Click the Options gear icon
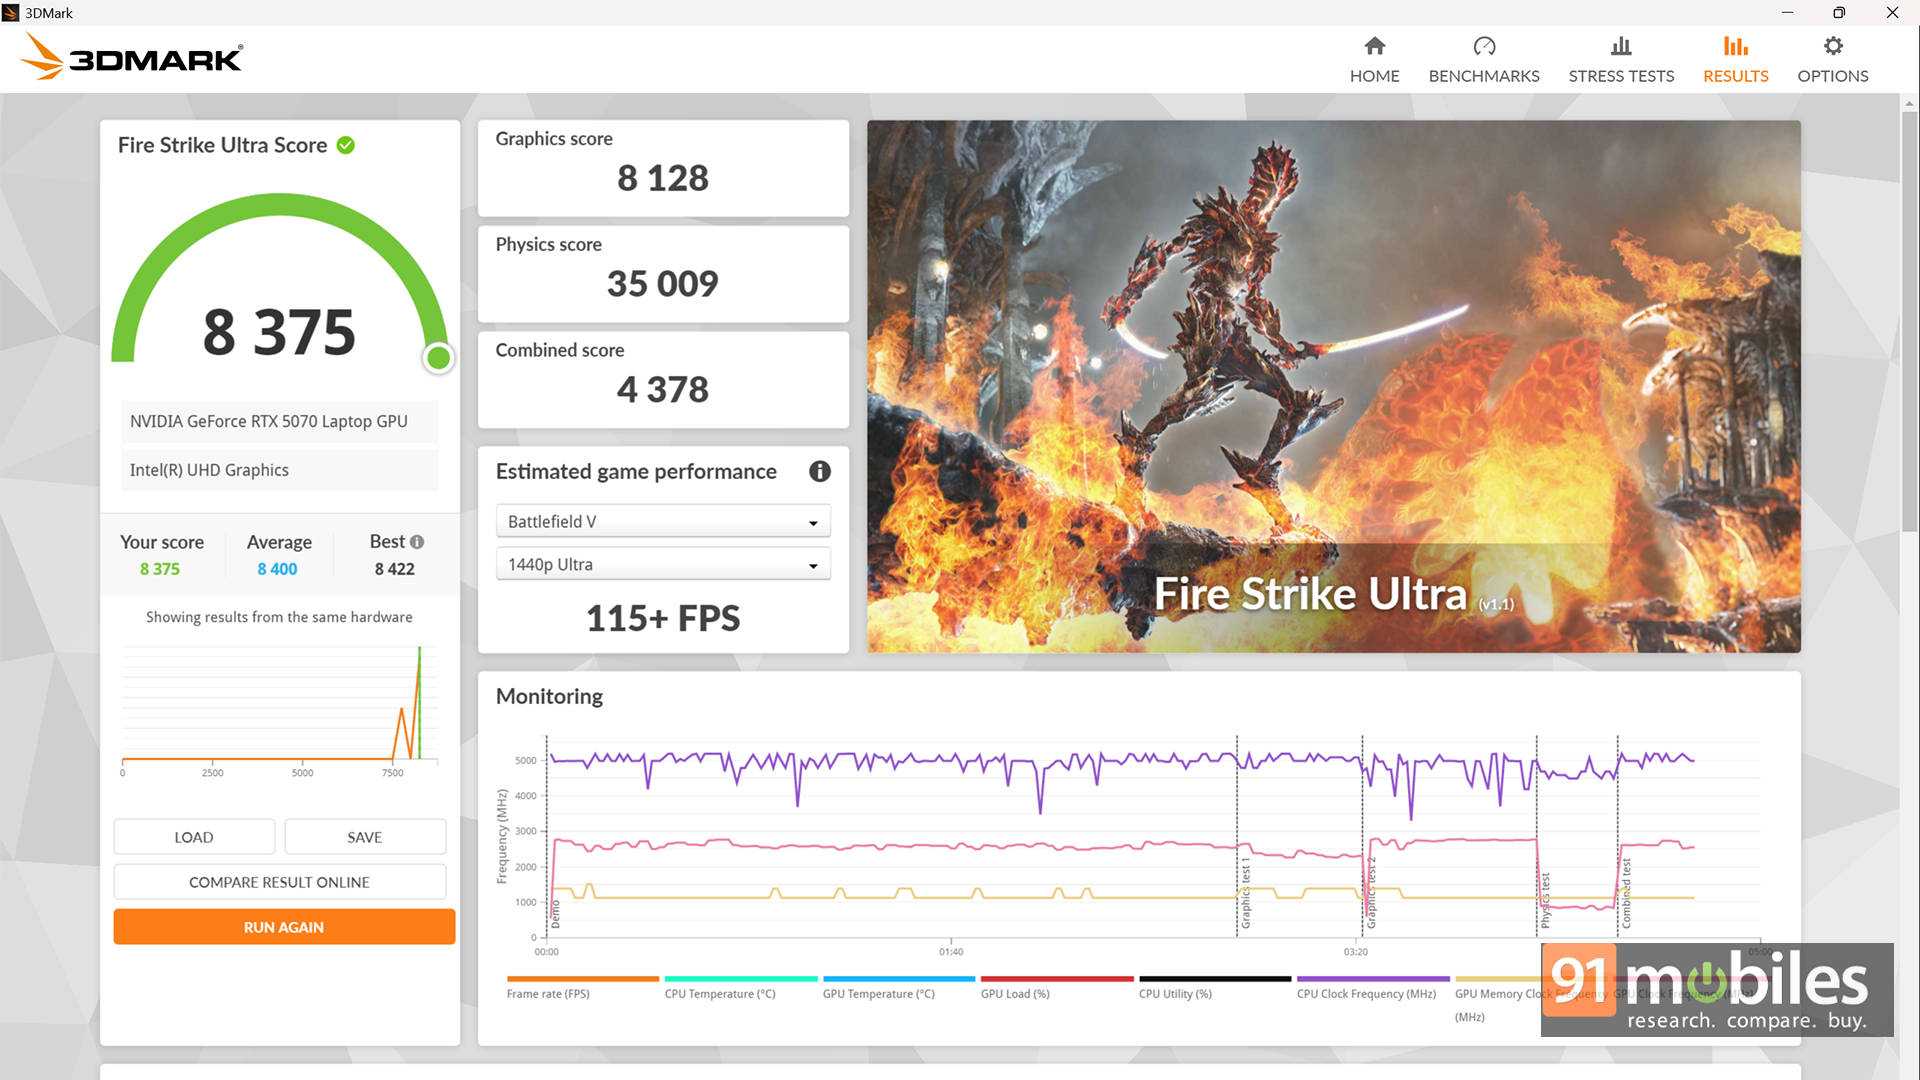 pyautogui.click(x=1833, y=46)
